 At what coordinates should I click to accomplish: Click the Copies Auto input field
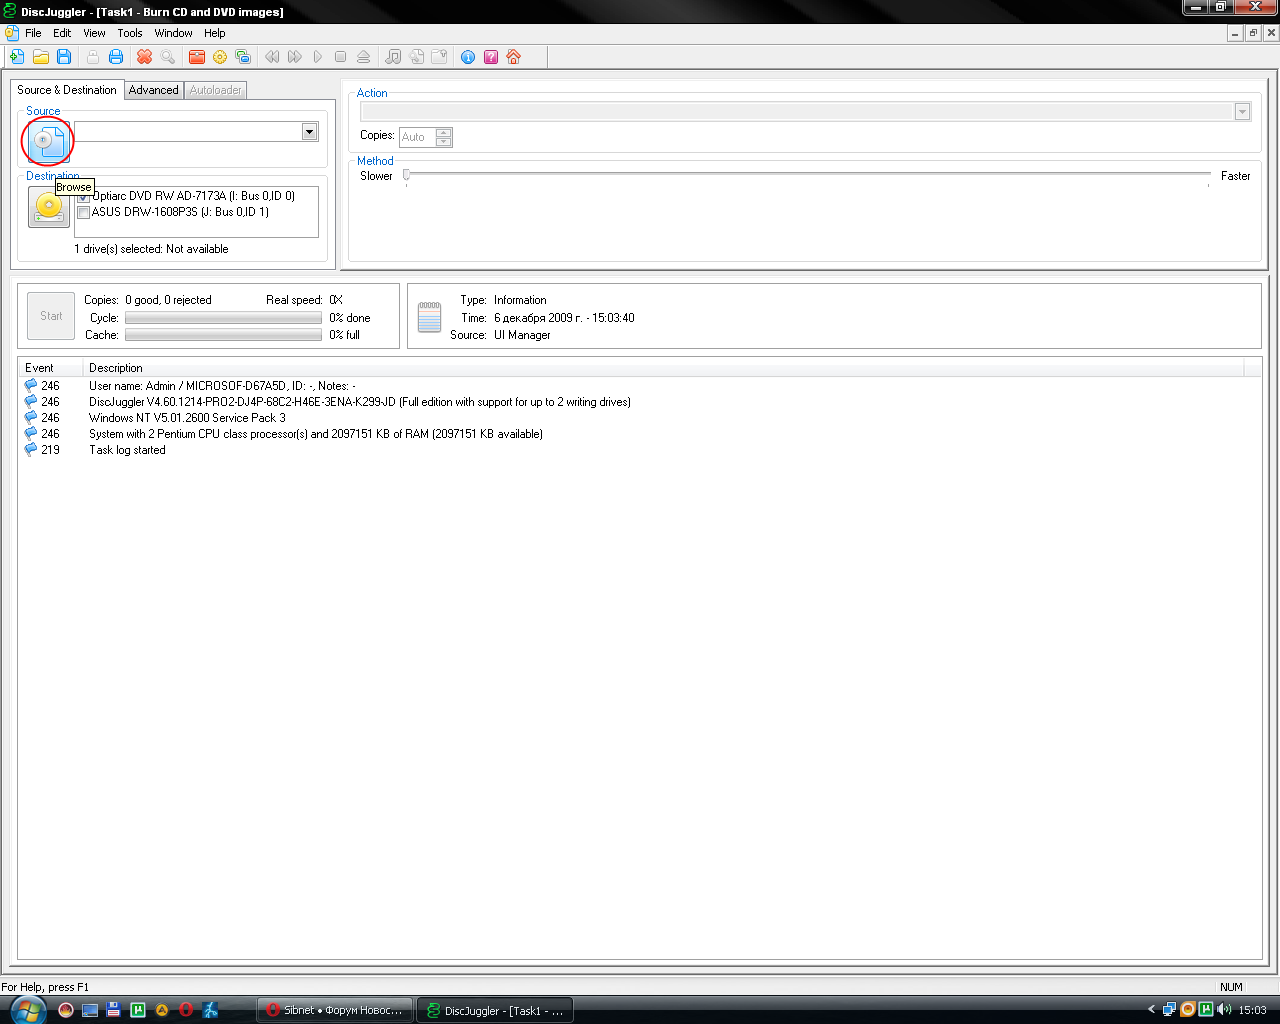pos(418,137)
